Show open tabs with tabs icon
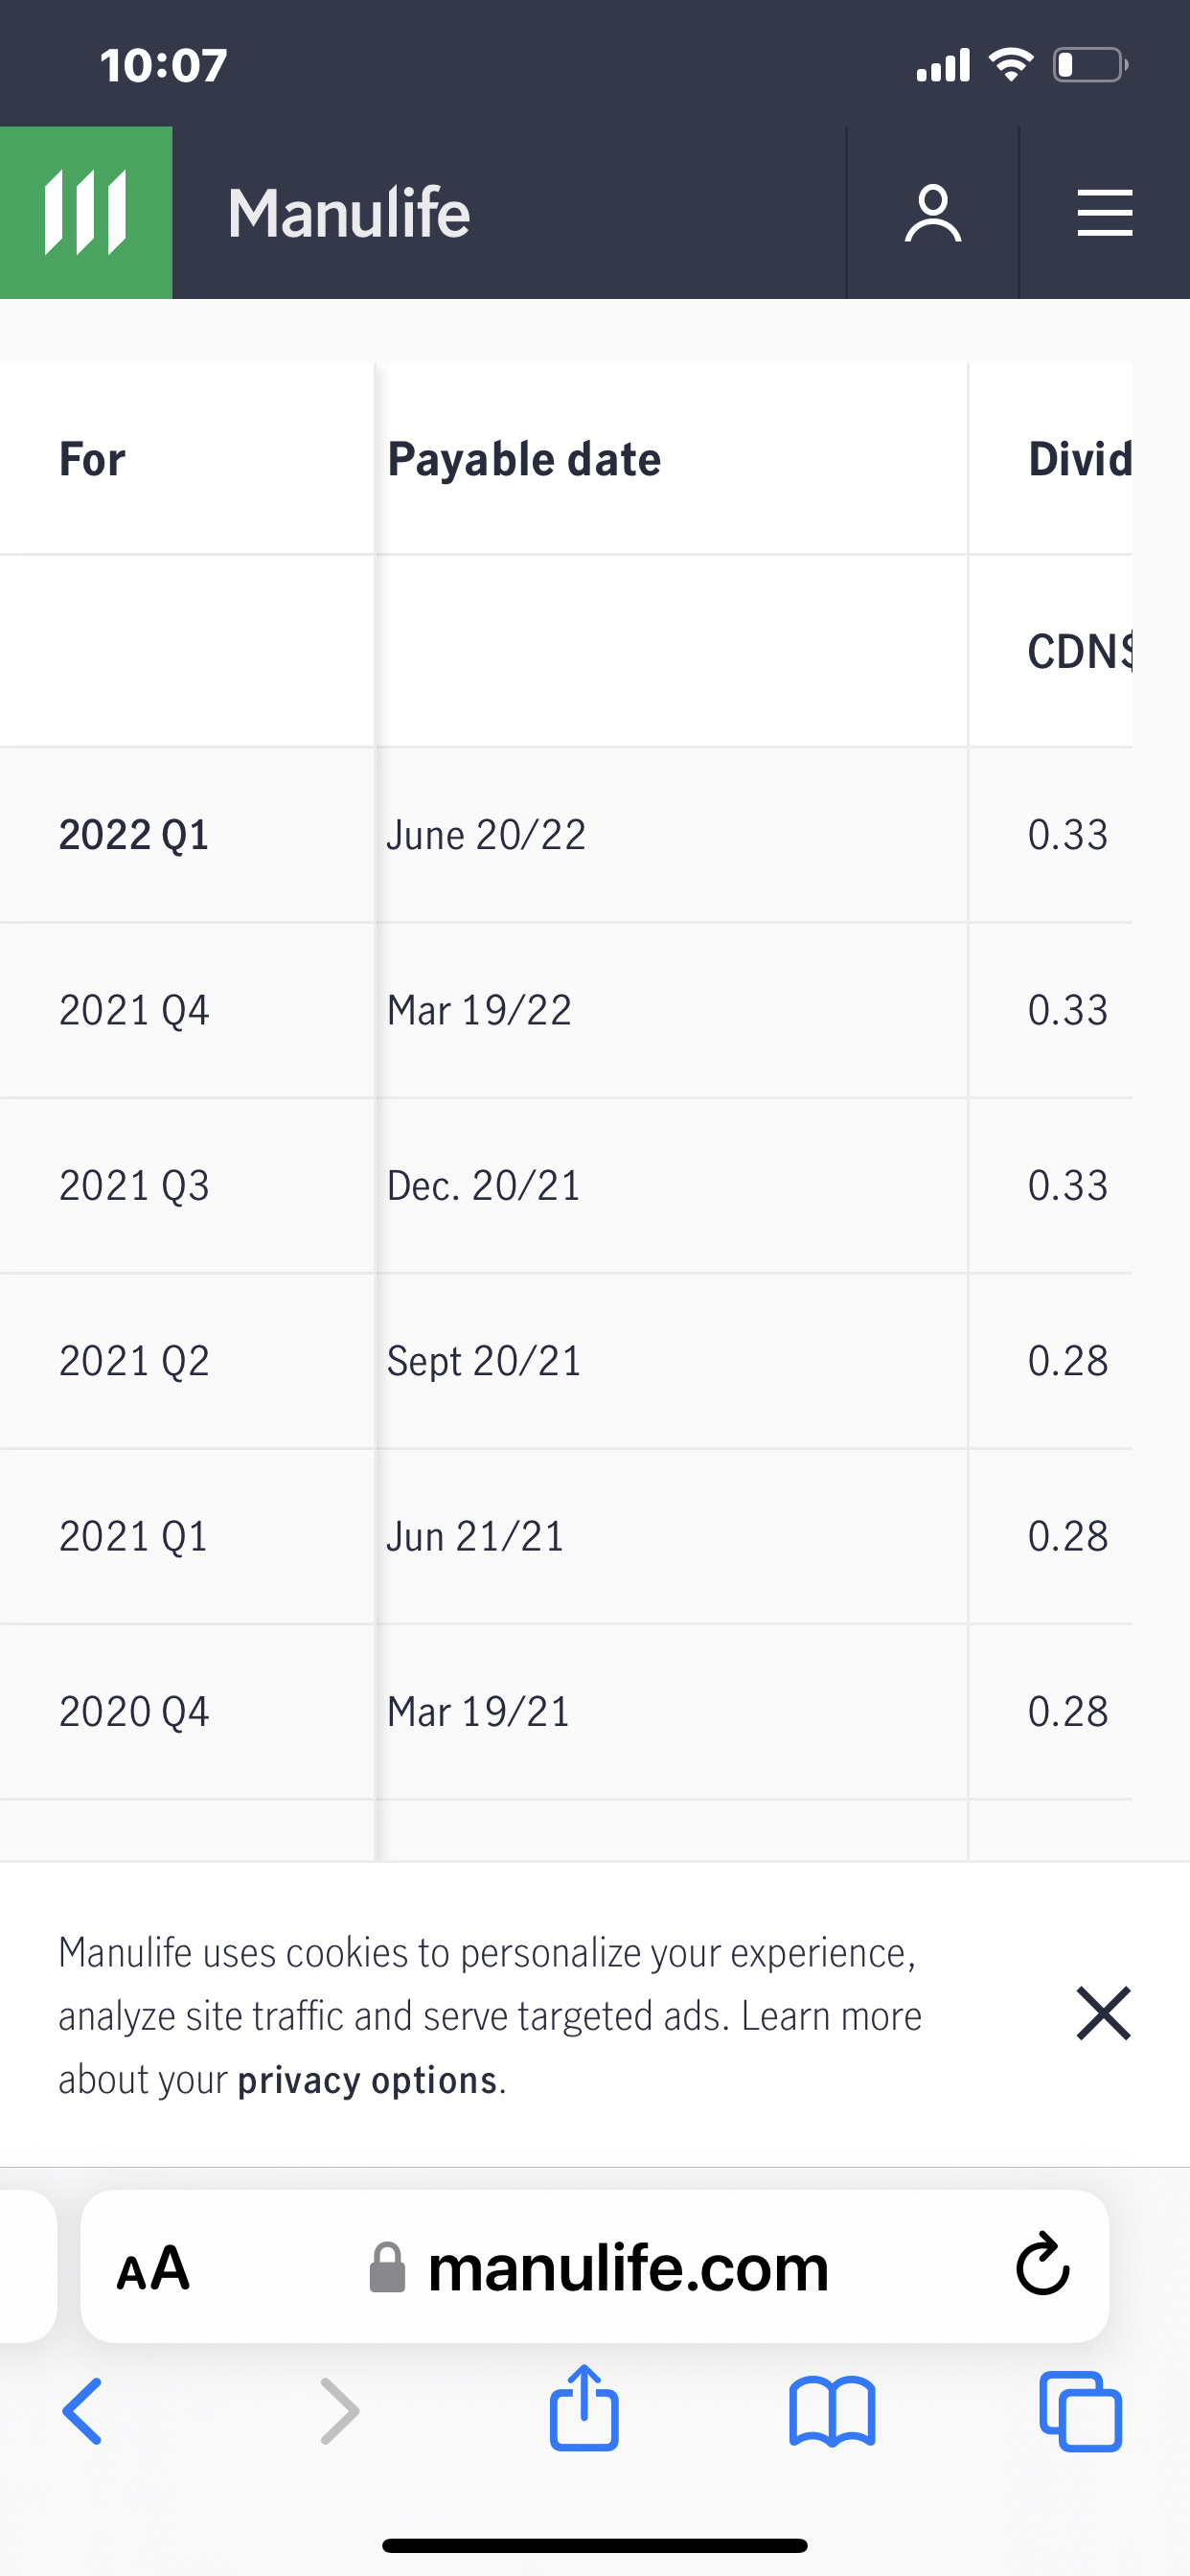This screenshot has width=1190, height=2576. pyautogui.click(x=1080, y=2411)
